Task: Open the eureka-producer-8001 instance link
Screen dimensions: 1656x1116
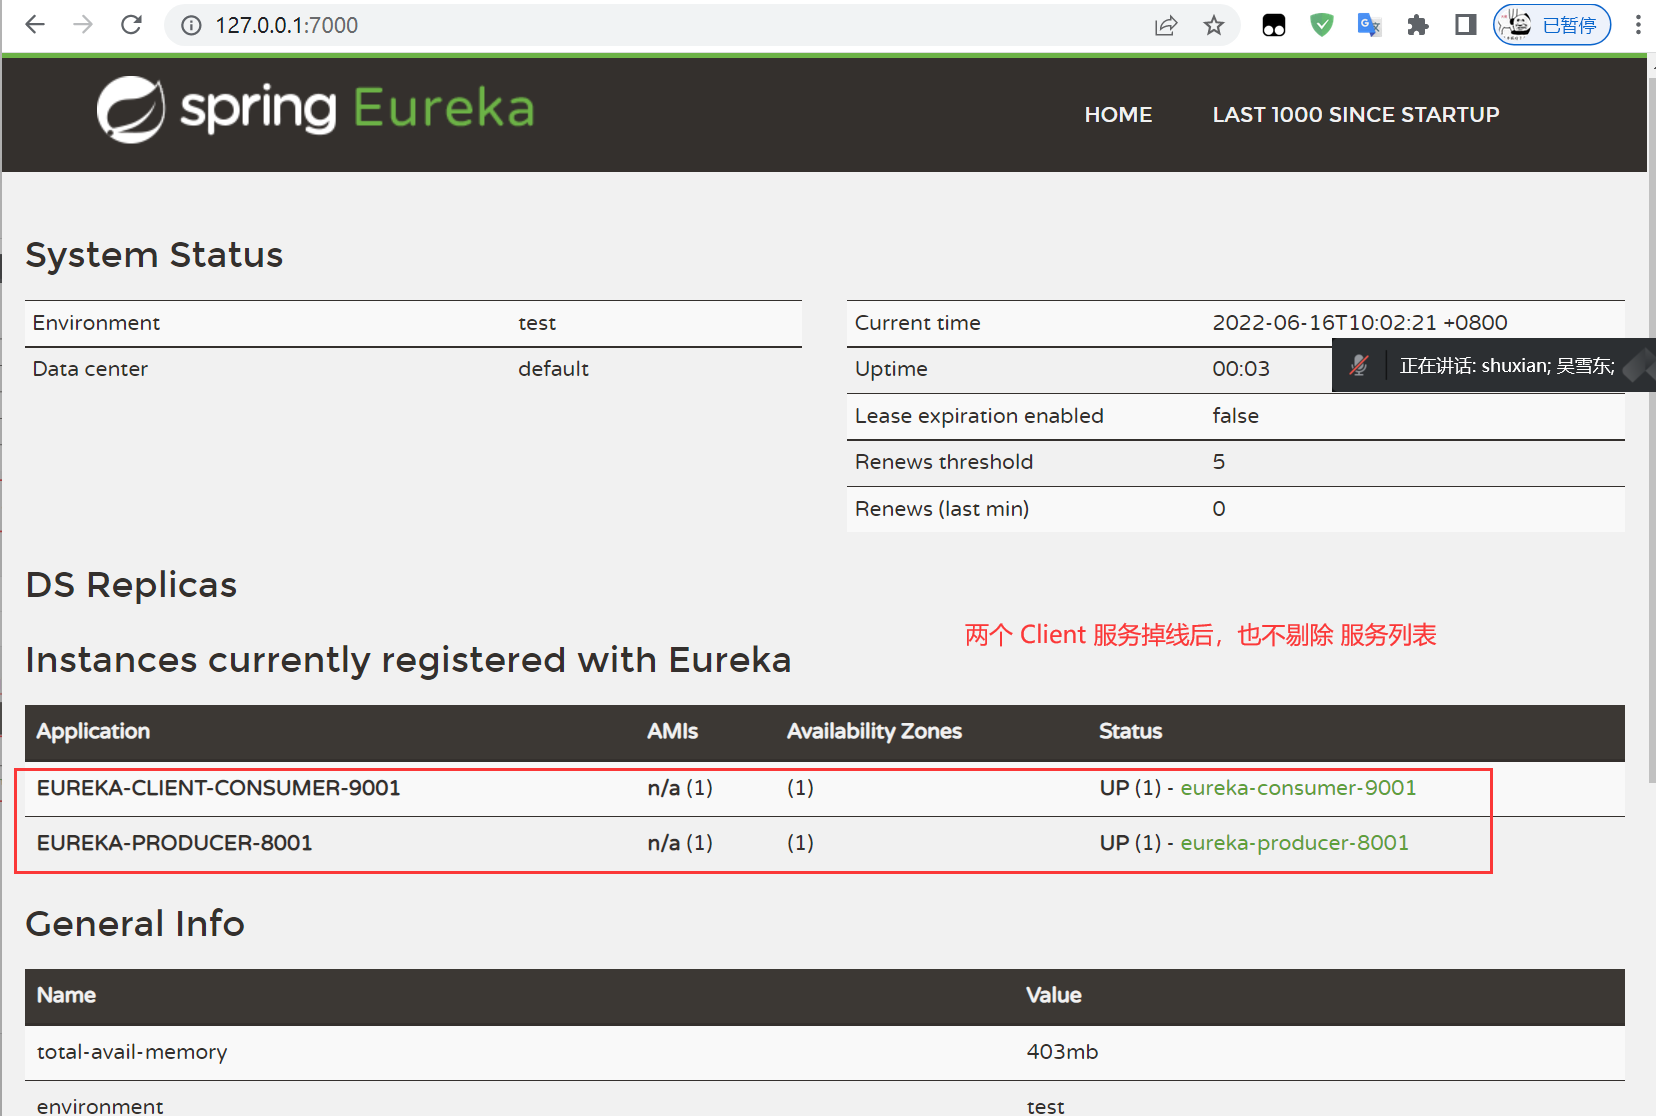Action: [x=1294, y=842]
